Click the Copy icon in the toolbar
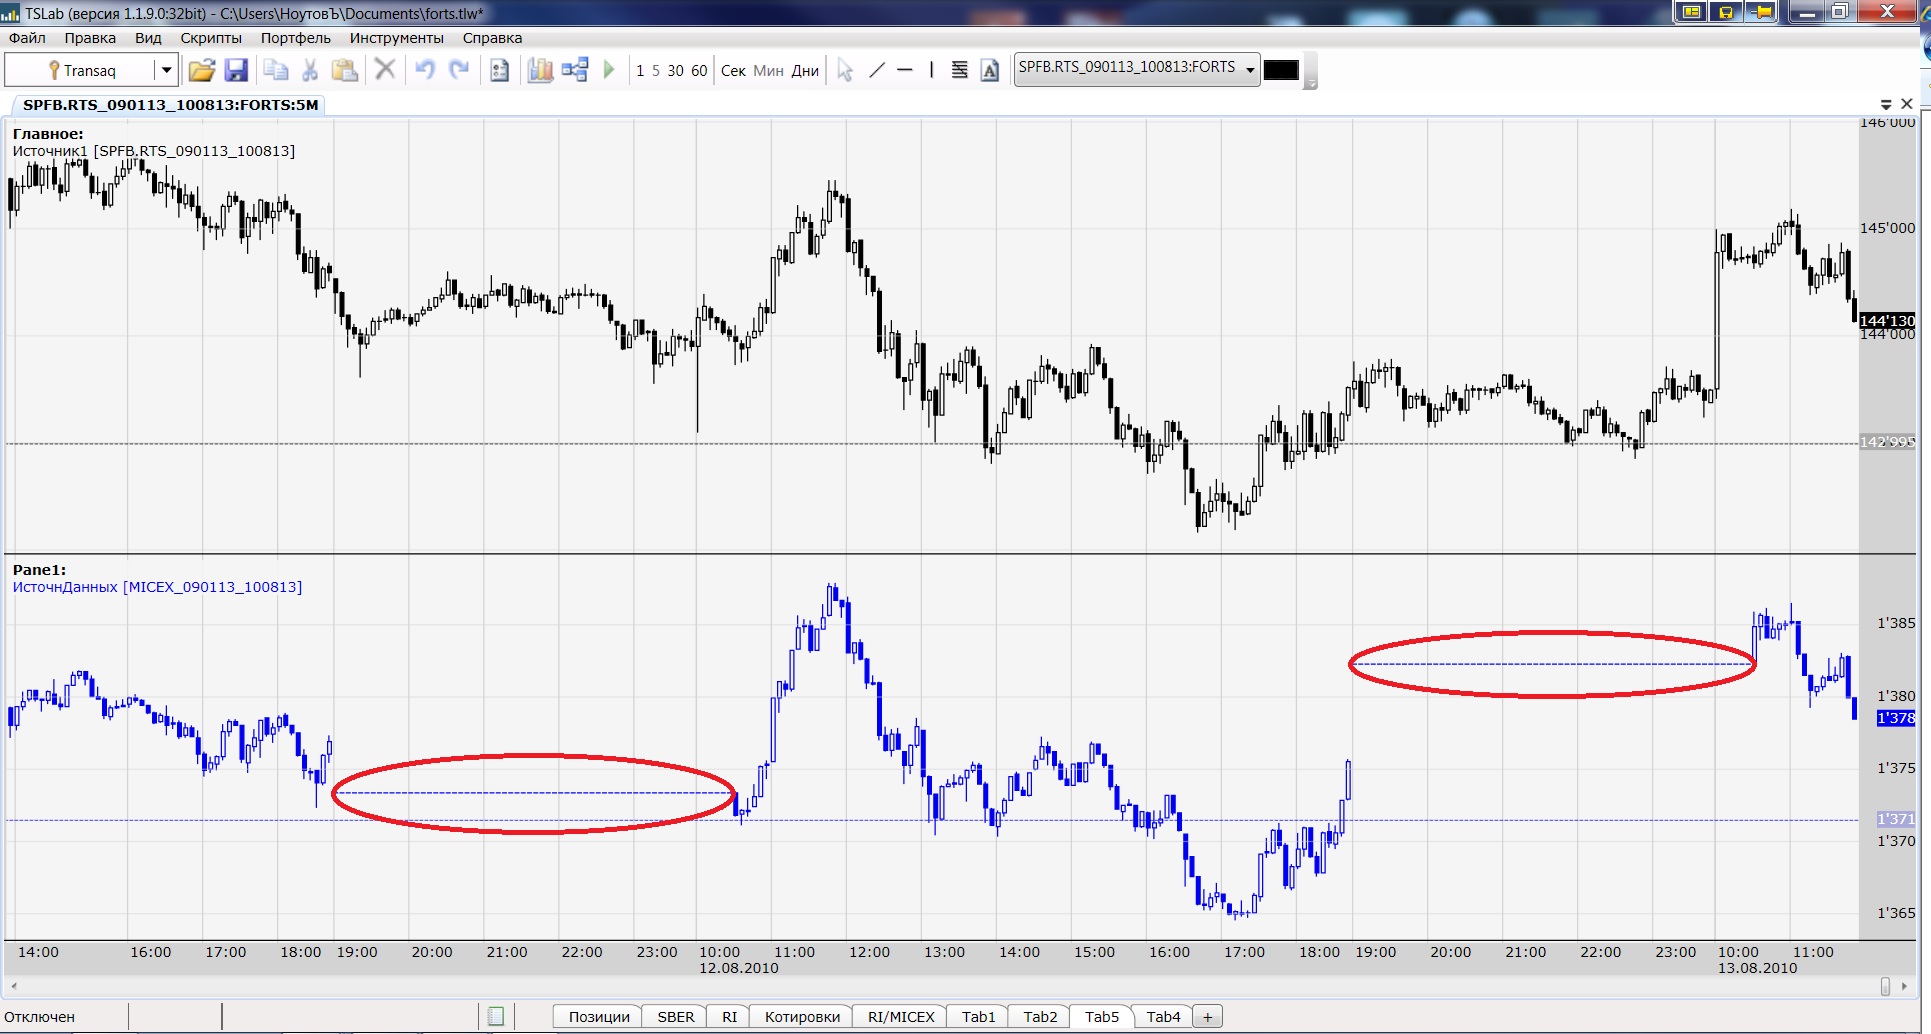The height and width of the screenshot is (1034, 1931). coord(275,70)
